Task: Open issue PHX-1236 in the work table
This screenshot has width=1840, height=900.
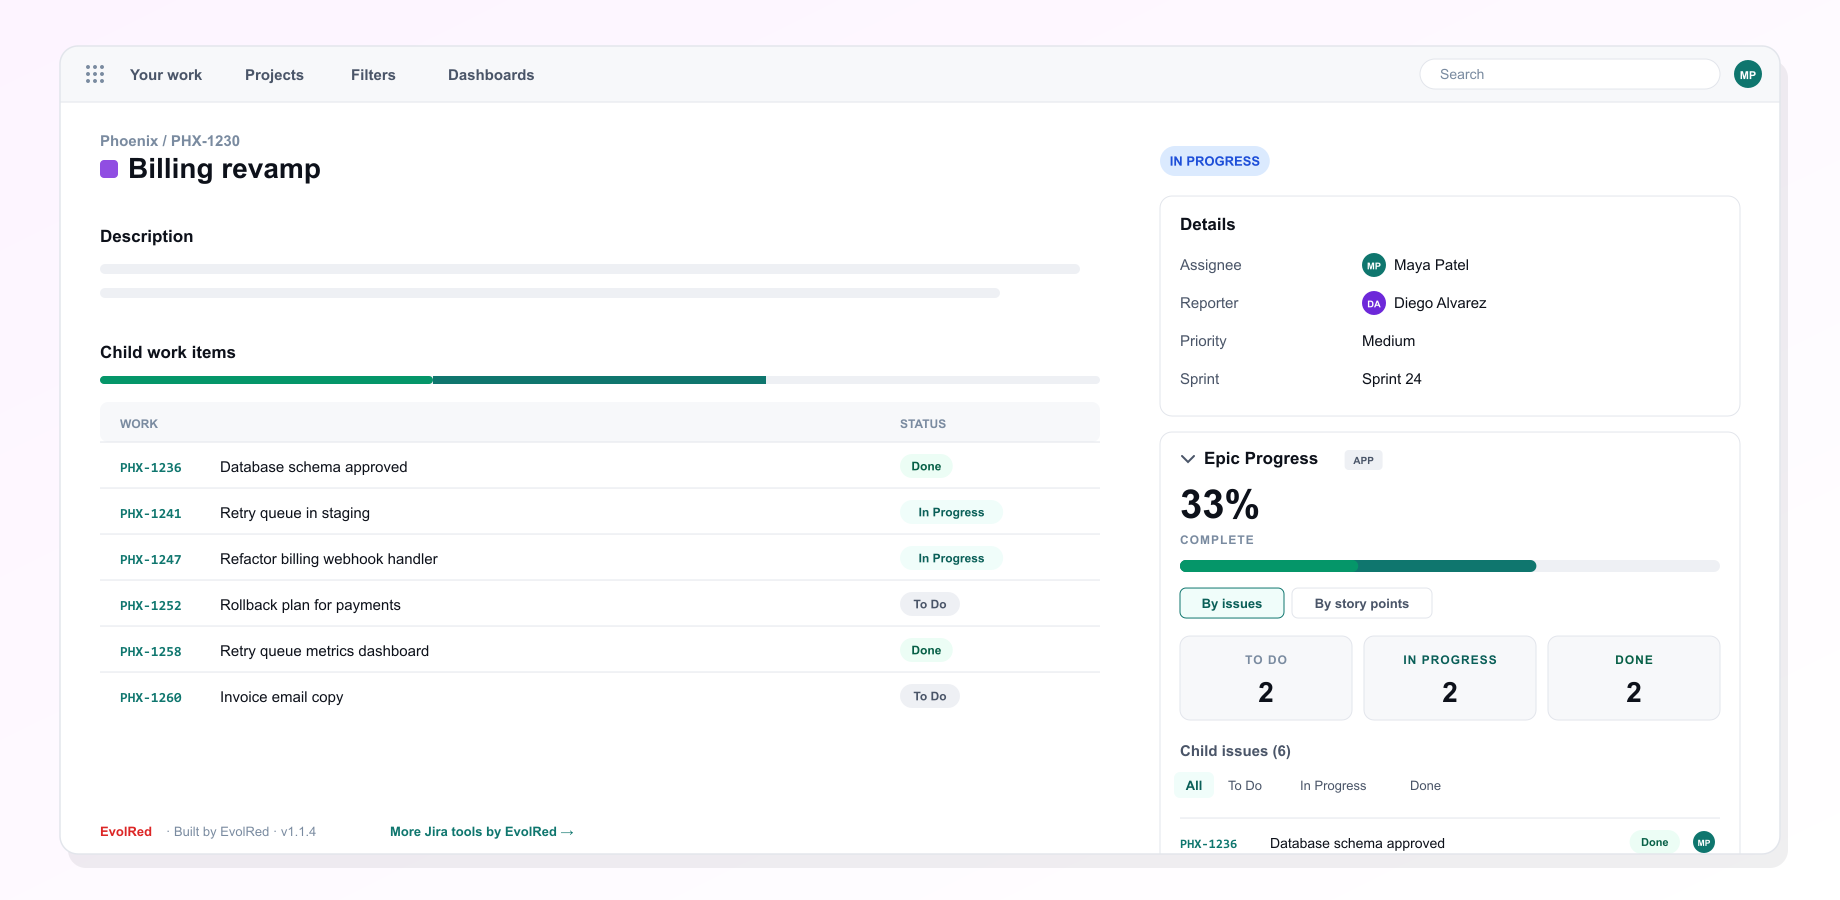Action: [151, 467]
